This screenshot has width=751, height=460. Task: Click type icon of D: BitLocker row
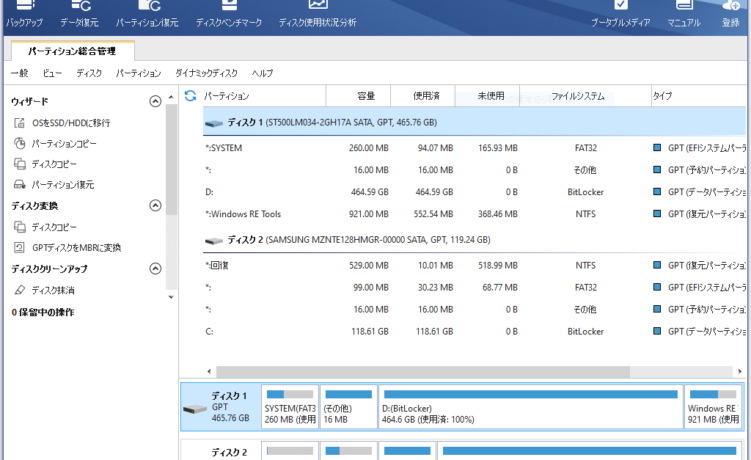657,192
